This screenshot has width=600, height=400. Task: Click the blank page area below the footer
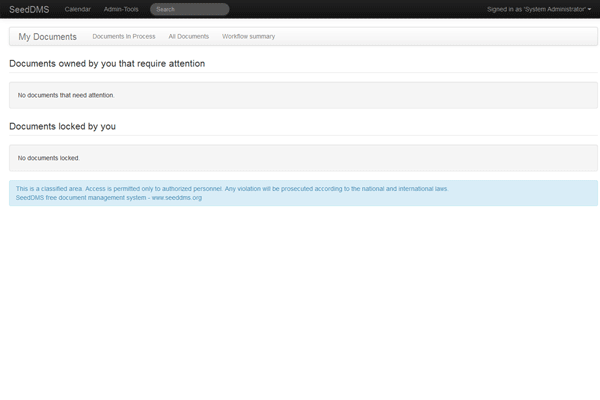pyautogui.click(x=300, y=300)
